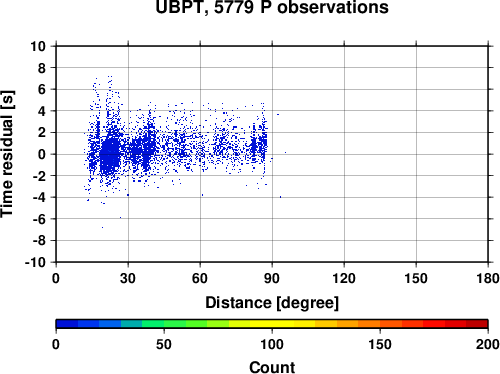500x374 pixels.
Task: Click the dark red end of colorbar
Action: pyautogui.click(x=477, y=324)
